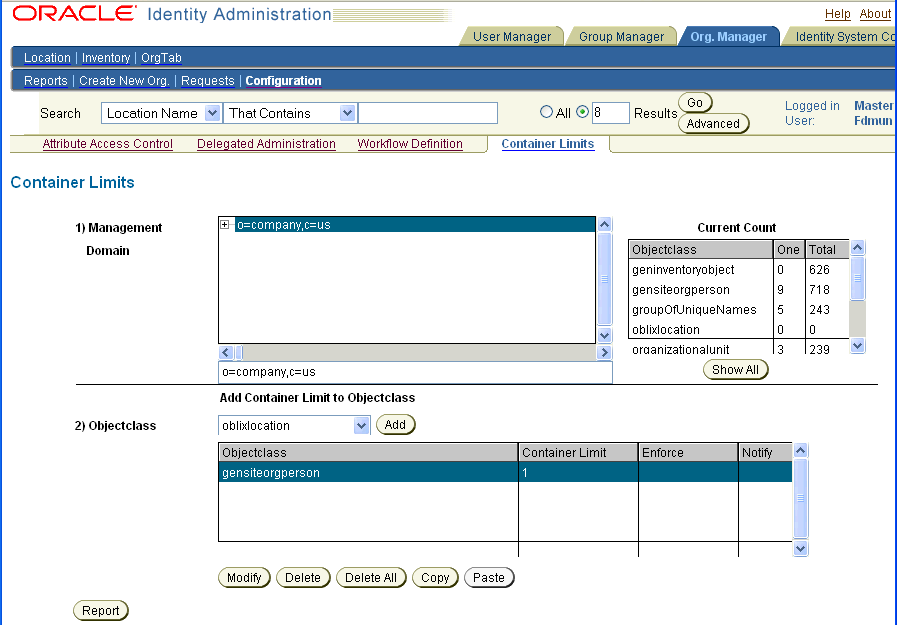897x625 pixels.
Task: Click Current Count table scroll down arrow
Action: pos(857,345)
